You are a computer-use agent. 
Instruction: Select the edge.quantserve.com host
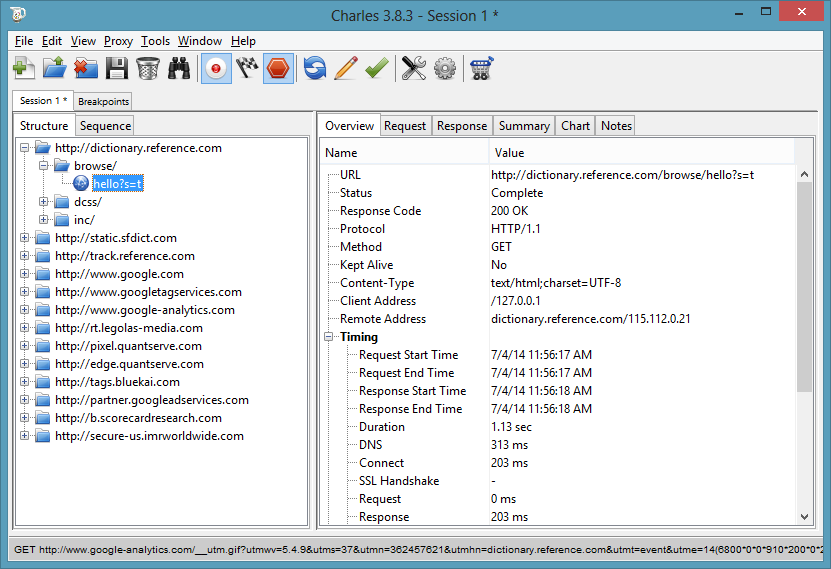(x=129, y=364)
